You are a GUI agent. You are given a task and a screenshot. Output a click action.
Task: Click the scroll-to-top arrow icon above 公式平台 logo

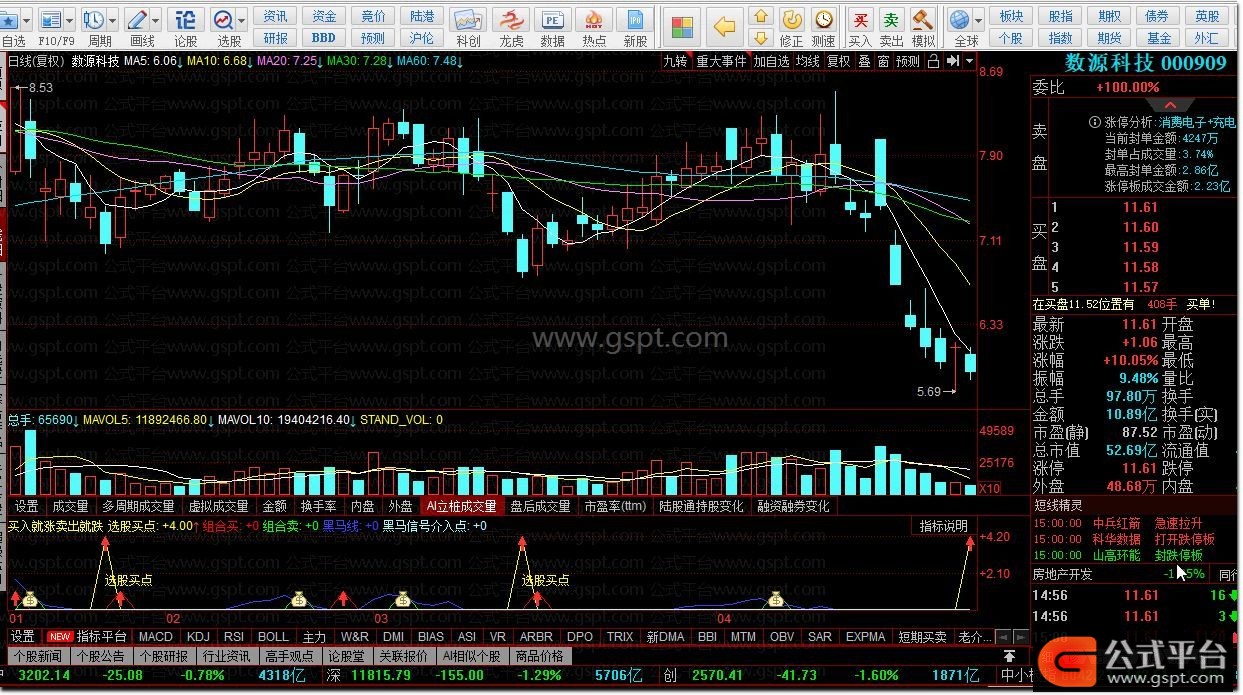[1010, 655]
